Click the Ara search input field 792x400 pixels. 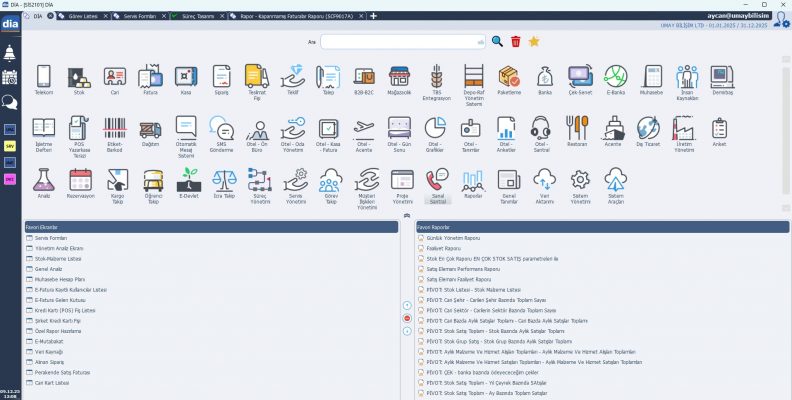click(403, 42)
